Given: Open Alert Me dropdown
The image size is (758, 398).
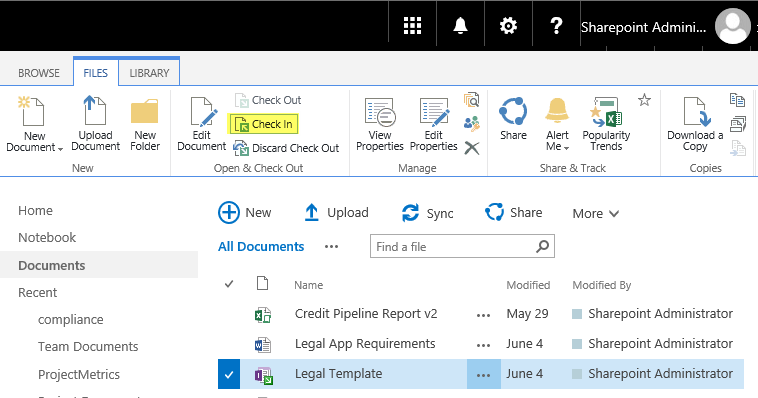Looking at the screenshot, I should (x=557, y=124).
